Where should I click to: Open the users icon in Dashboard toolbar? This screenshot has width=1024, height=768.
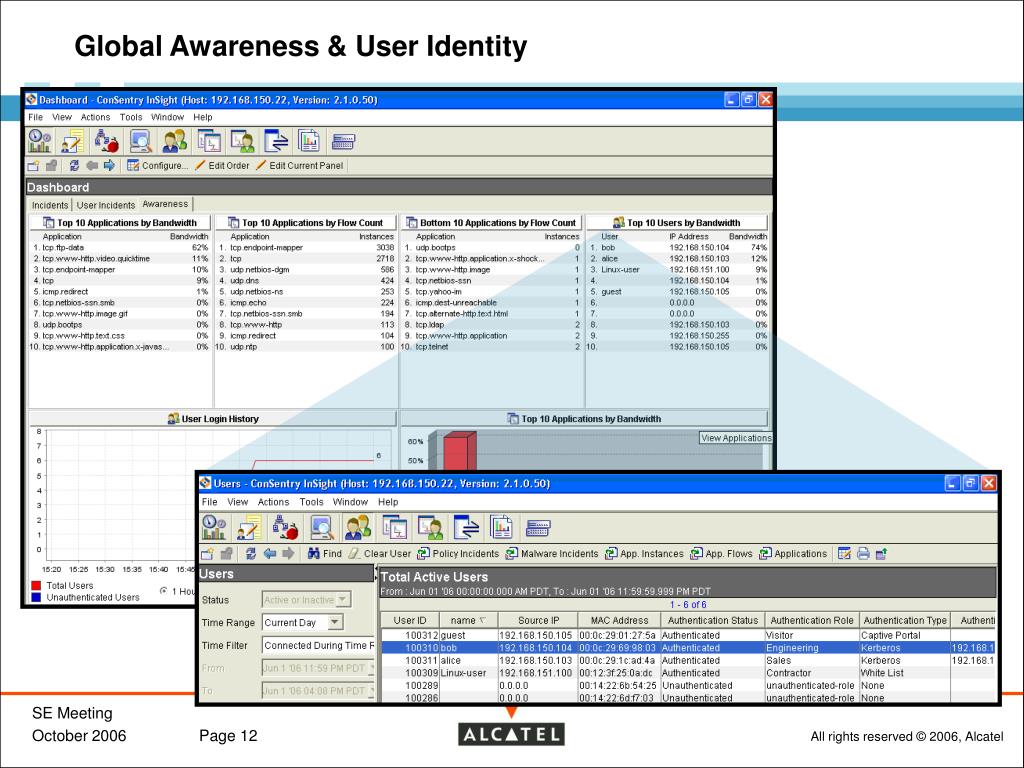tap(174, 140)
